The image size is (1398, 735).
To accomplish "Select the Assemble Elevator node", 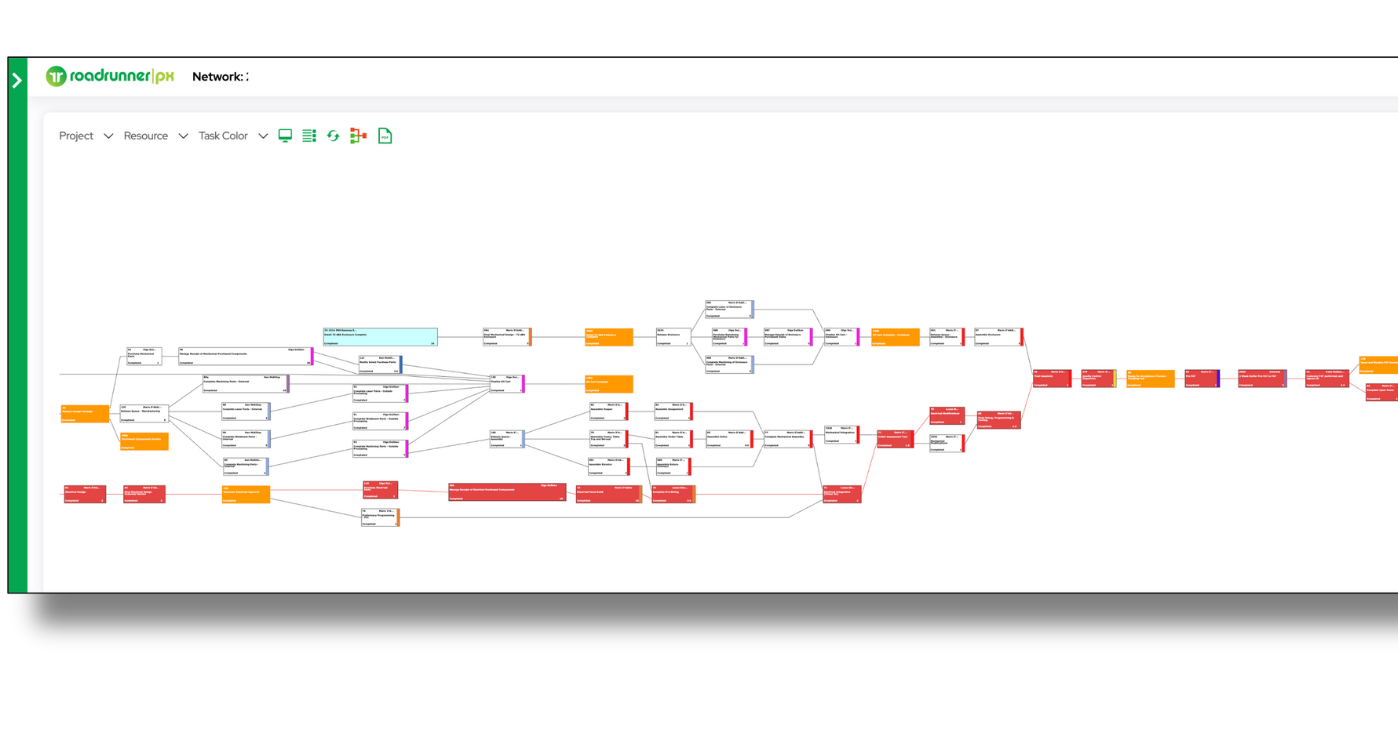I will point(609,466).
